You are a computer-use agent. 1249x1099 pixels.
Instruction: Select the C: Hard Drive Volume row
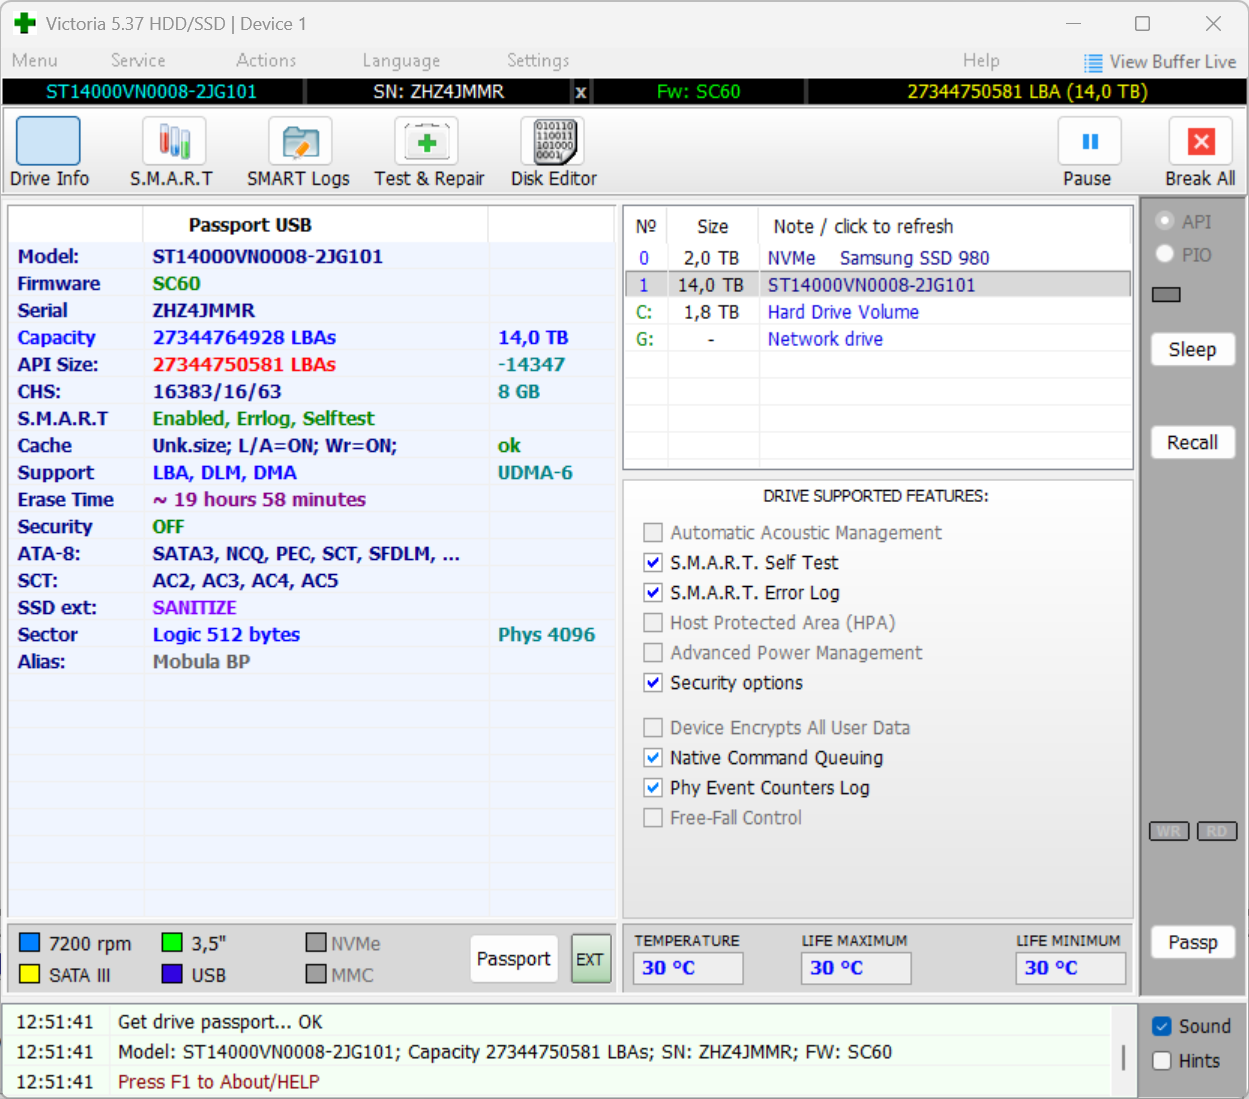click(878, 312)
